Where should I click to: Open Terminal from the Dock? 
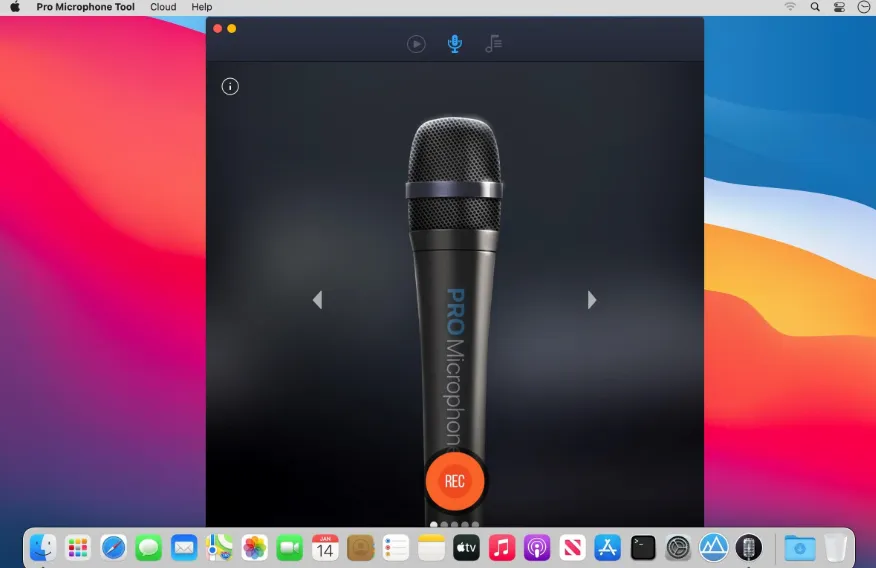click(x=642, y=547)
